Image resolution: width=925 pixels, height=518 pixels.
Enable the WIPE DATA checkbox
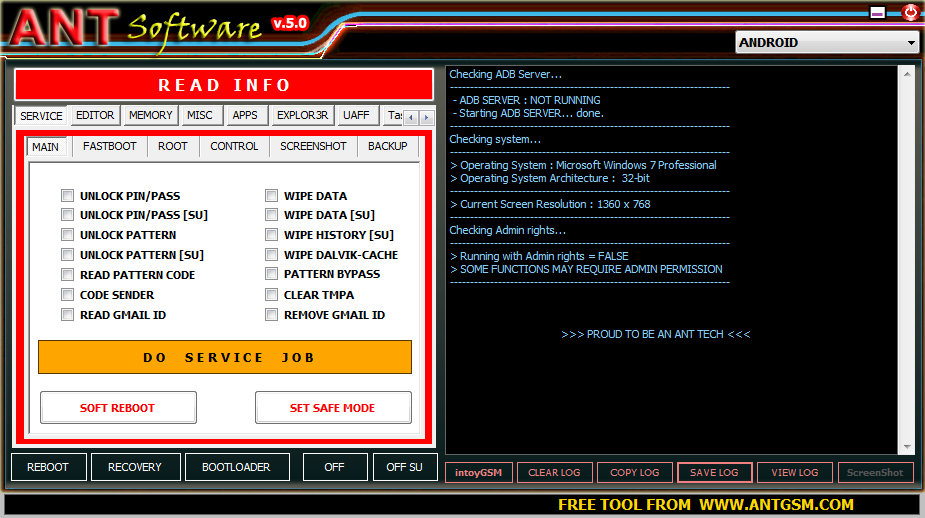(271, 195)
